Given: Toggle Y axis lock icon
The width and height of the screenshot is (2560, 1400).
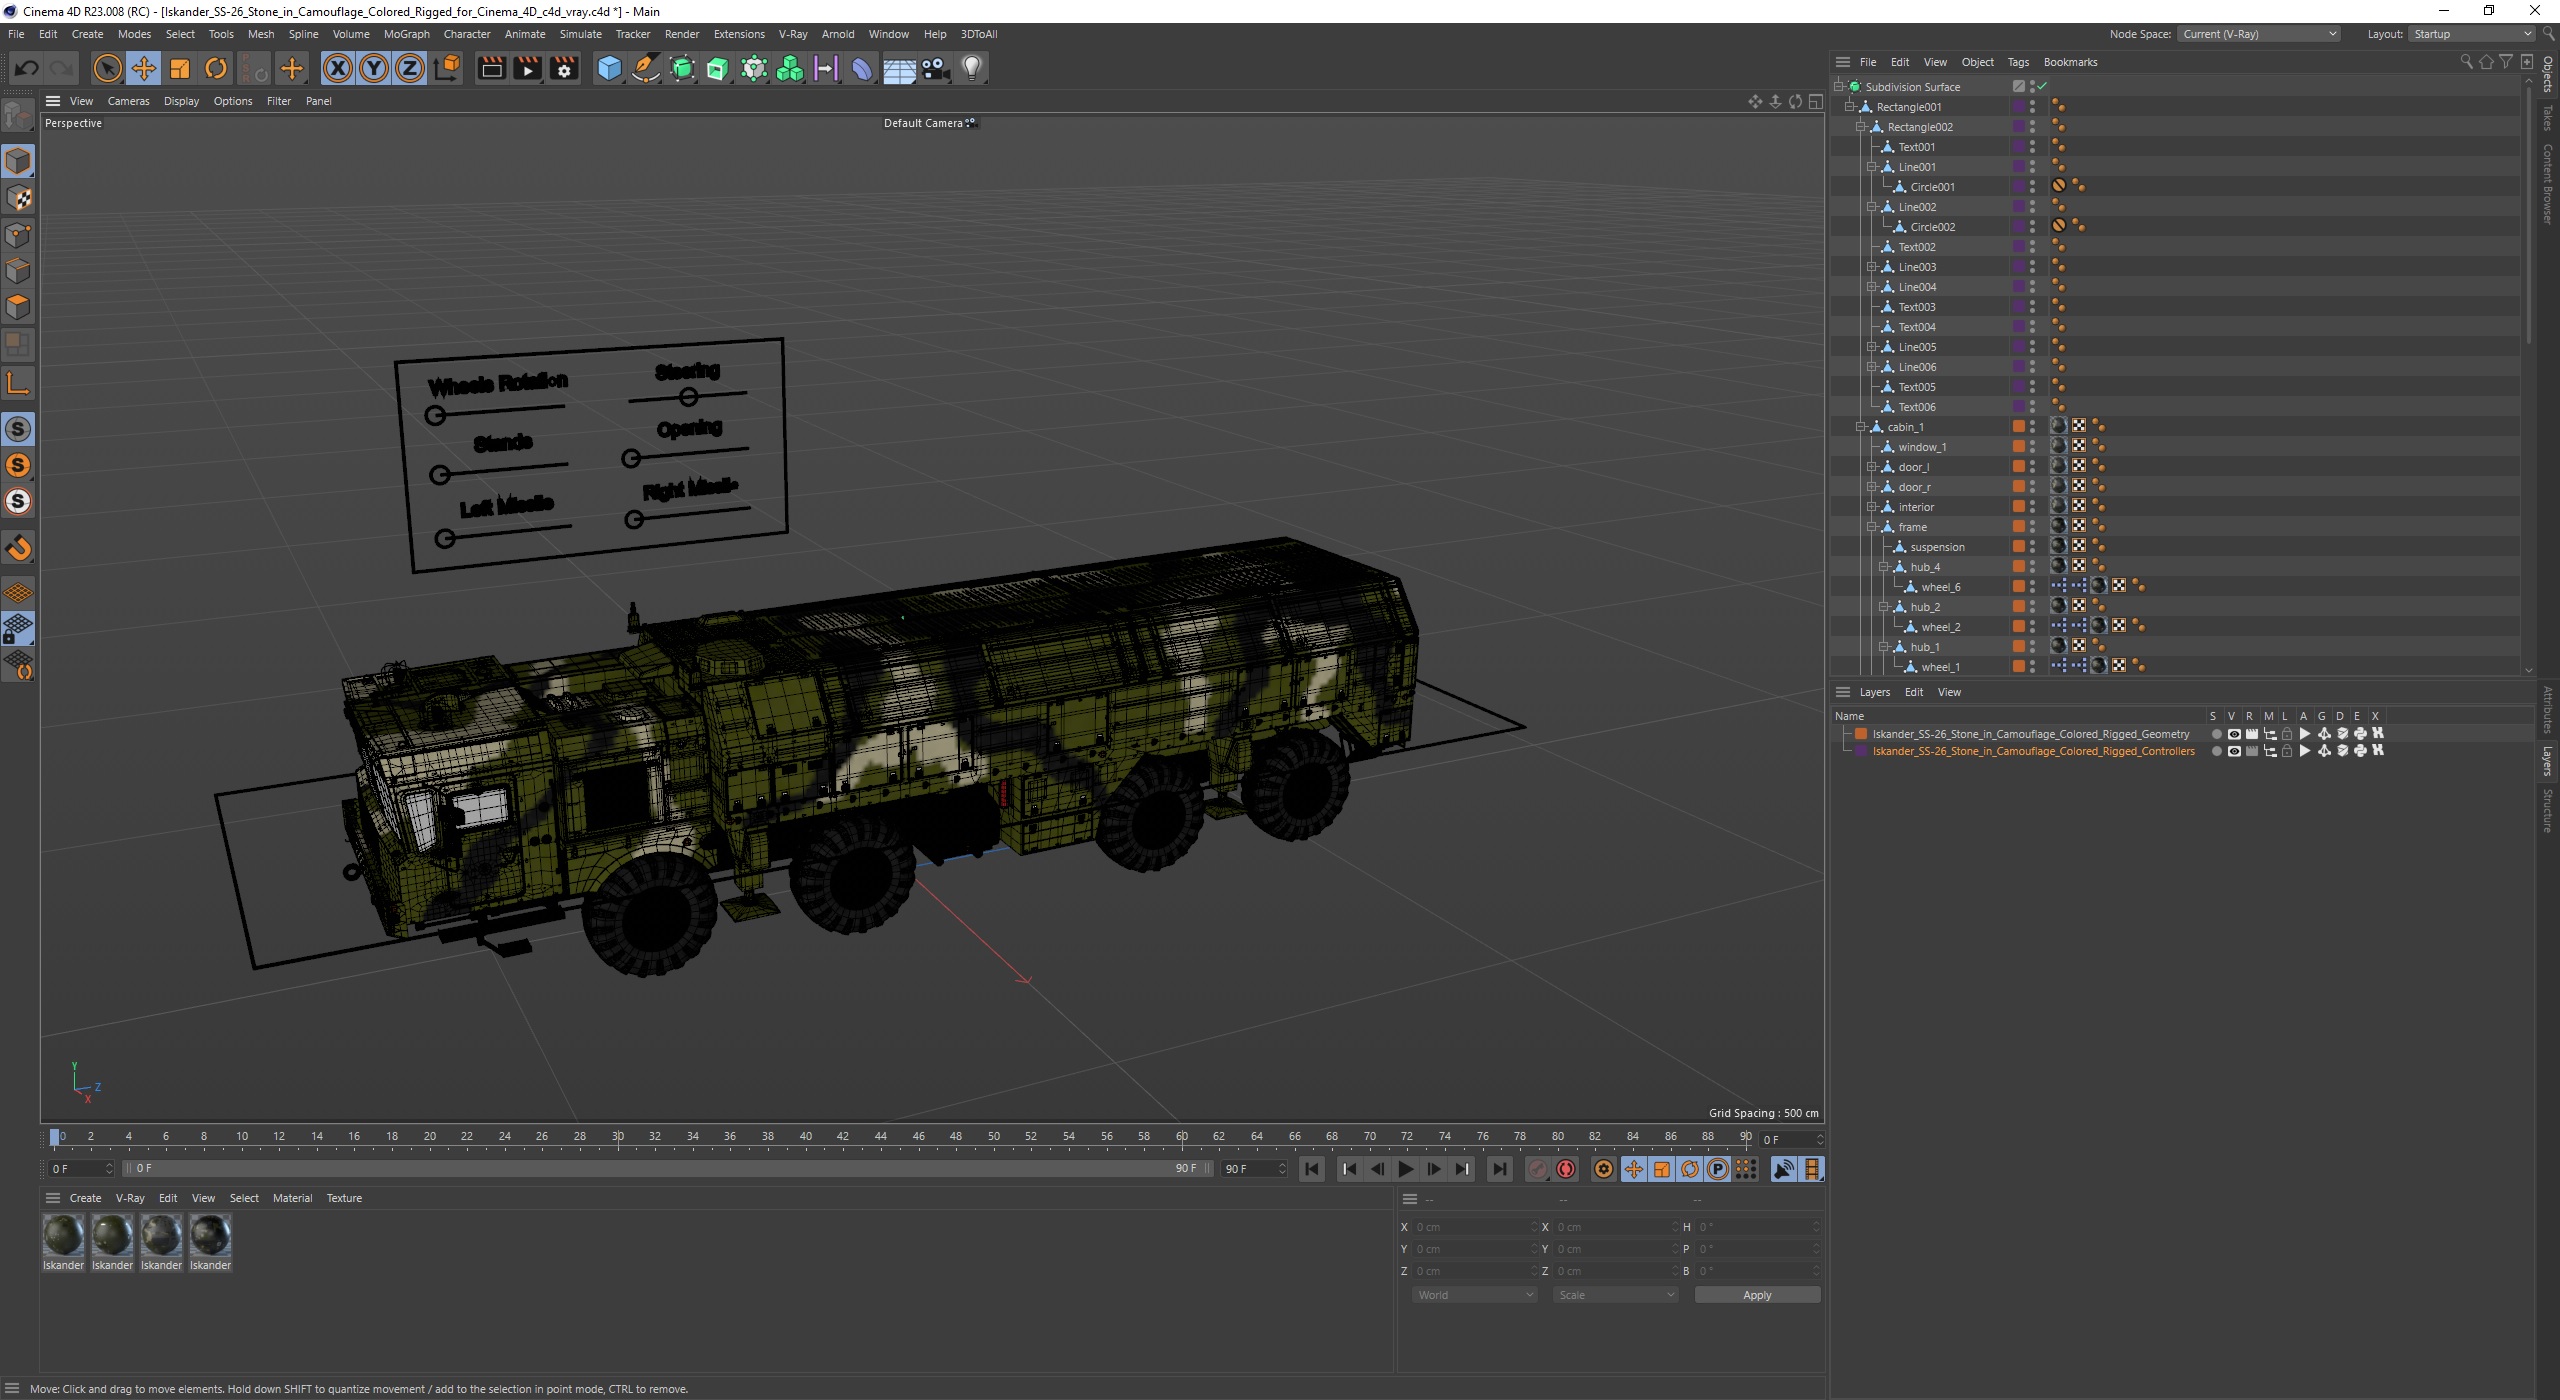Looking at the screenshot, I should pos(374,68).
